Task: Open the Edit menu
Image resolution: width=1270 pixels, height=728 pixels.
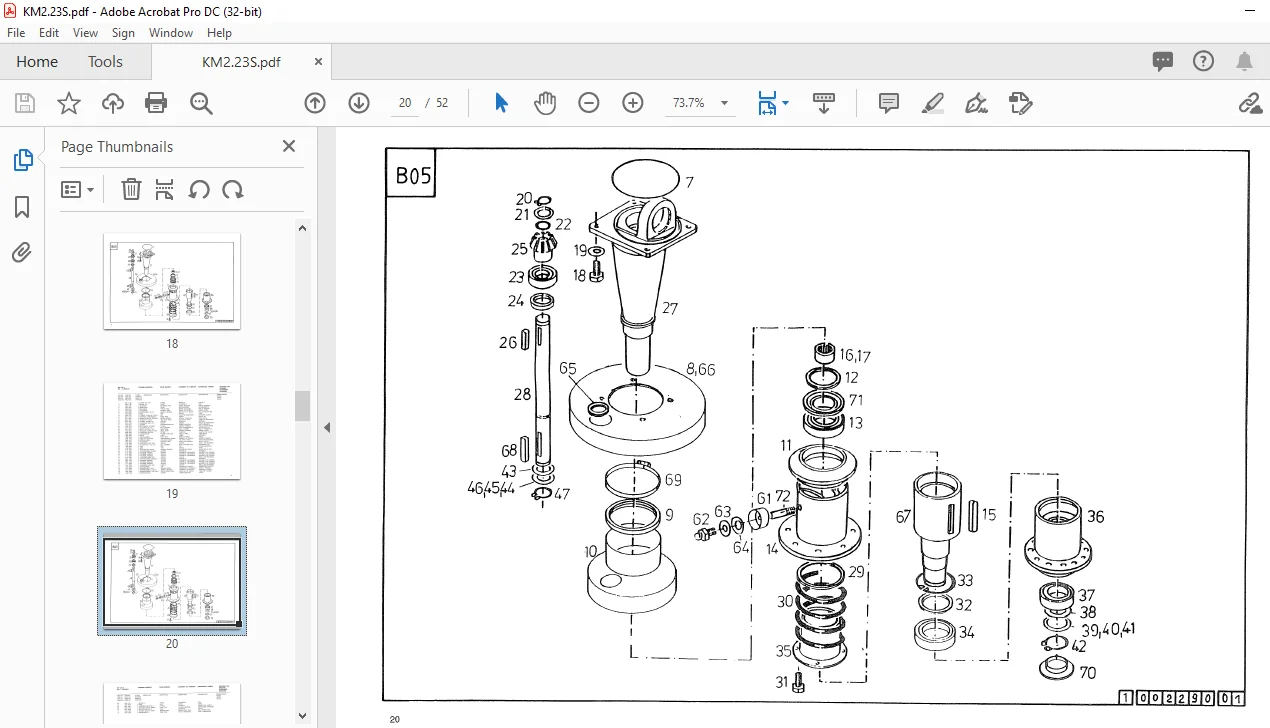Action: (x=49, y=33)
